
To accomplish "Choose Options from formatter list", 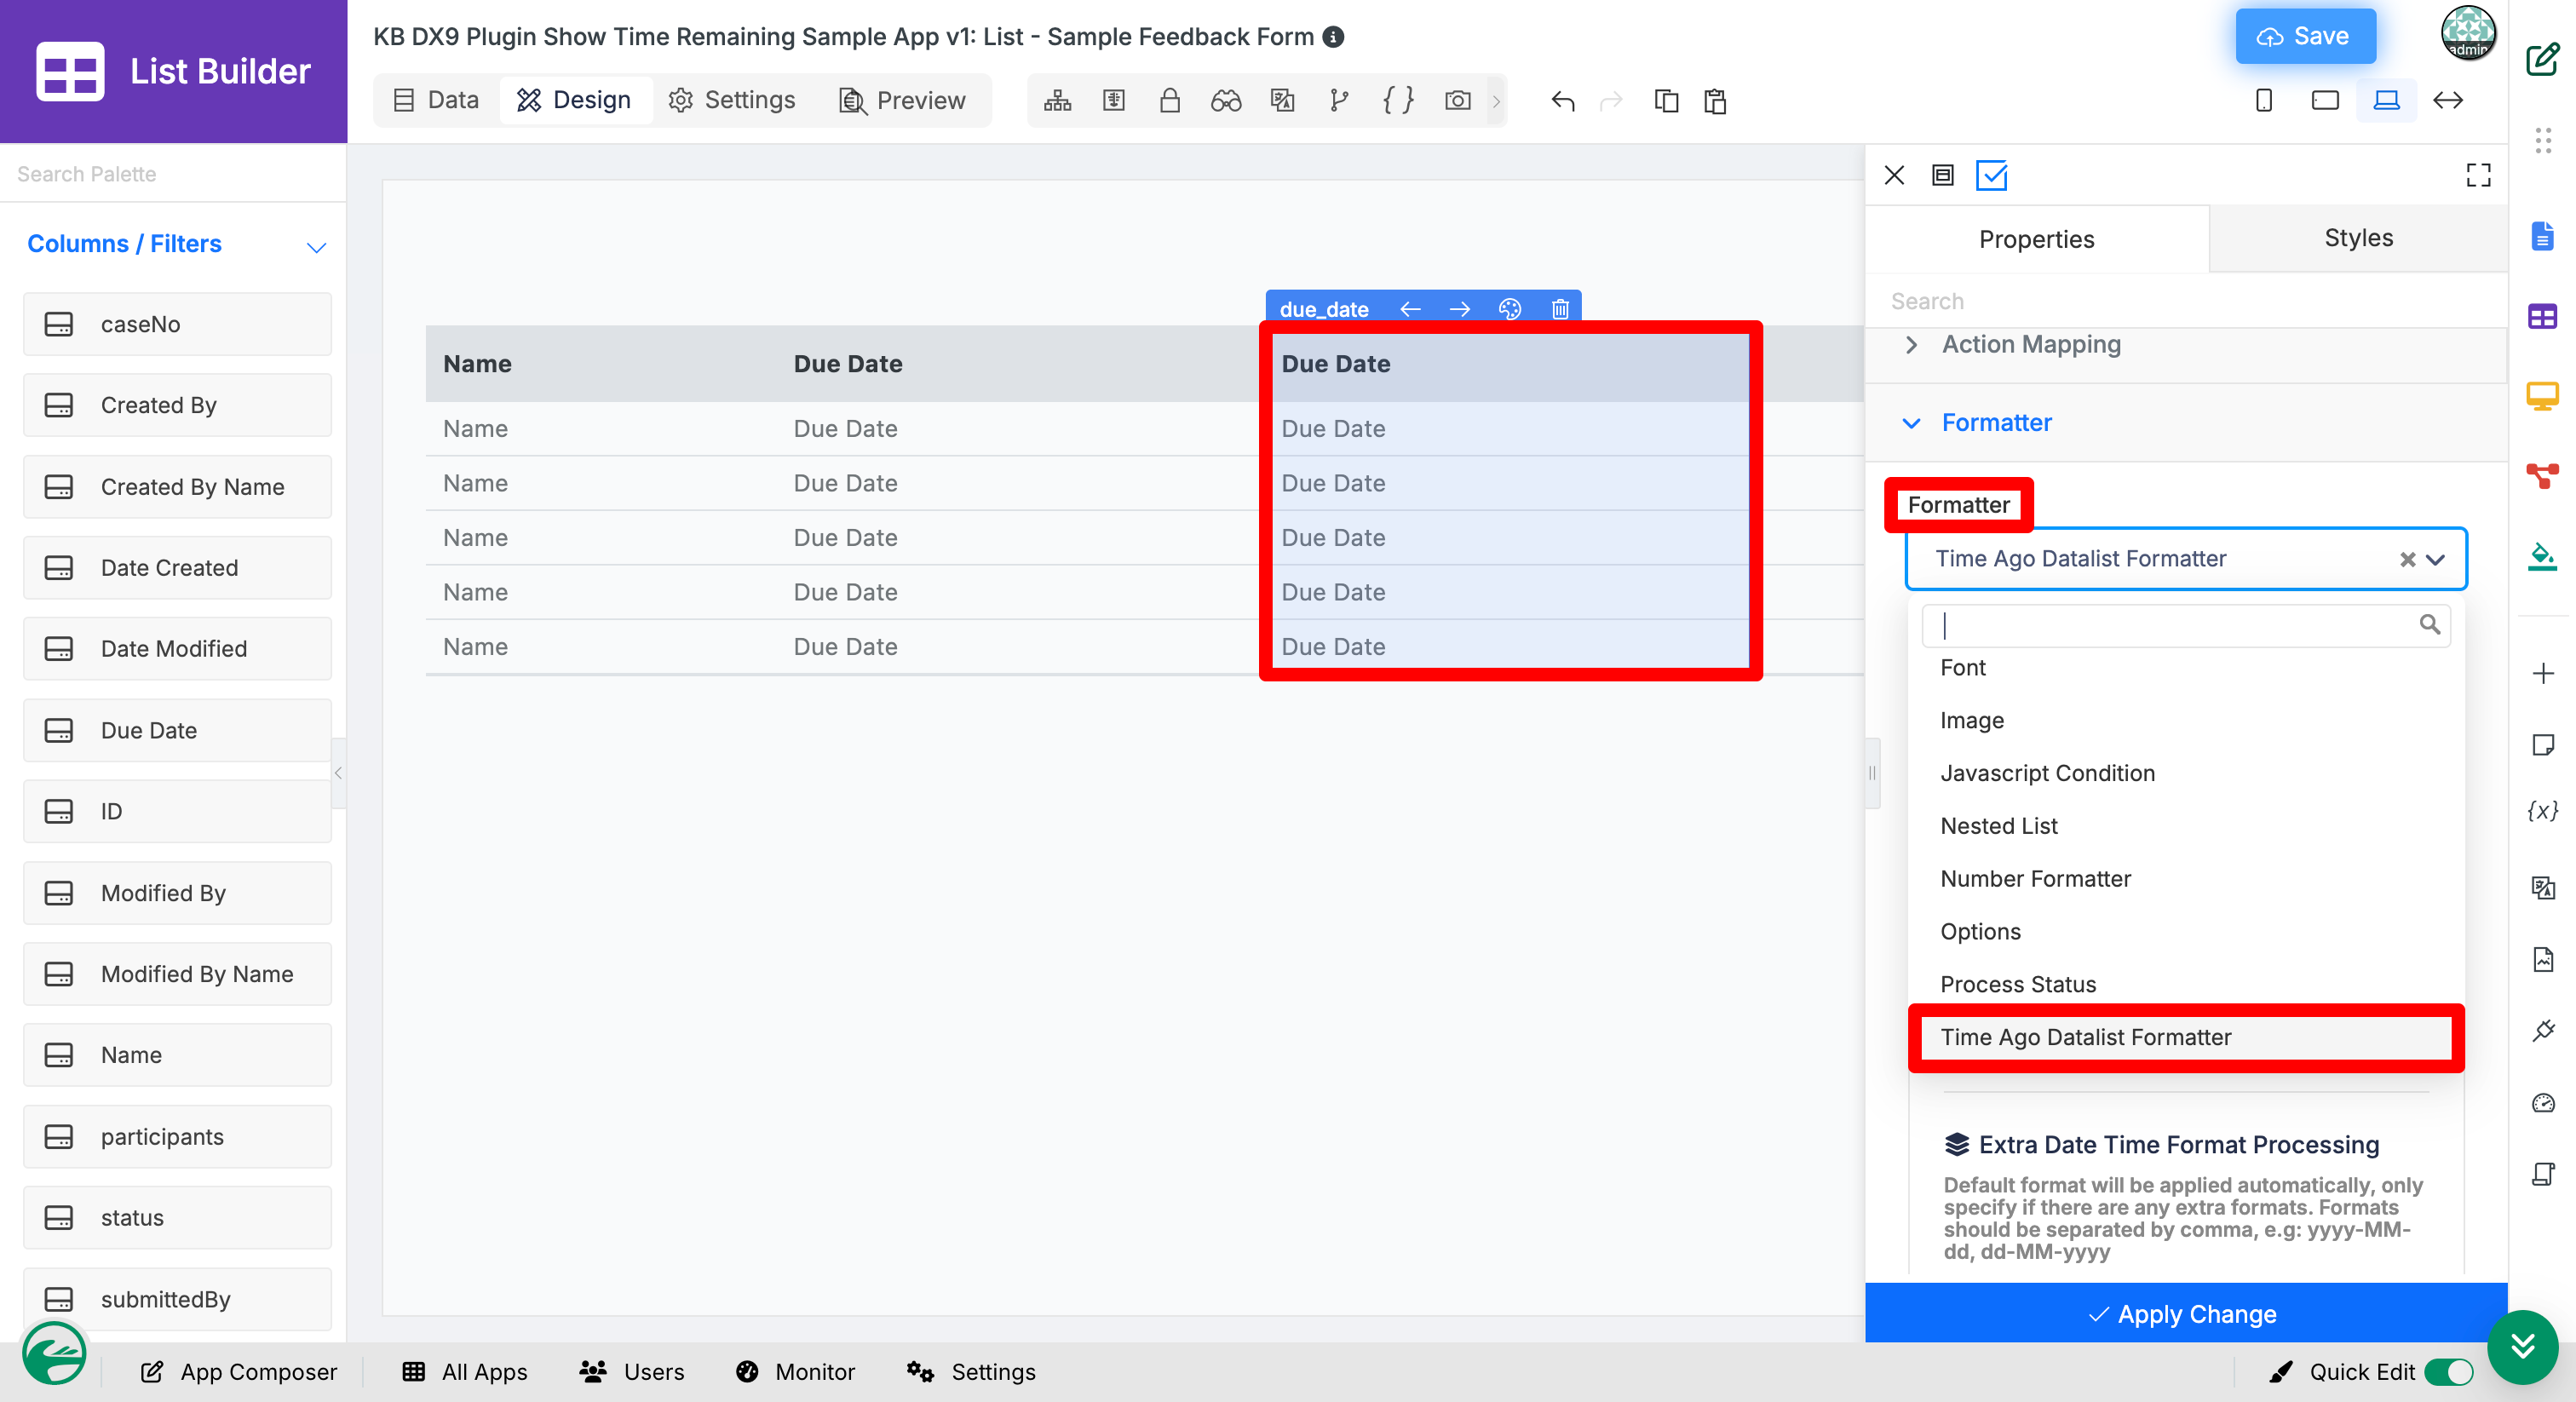I will (x=2186, y=932).
